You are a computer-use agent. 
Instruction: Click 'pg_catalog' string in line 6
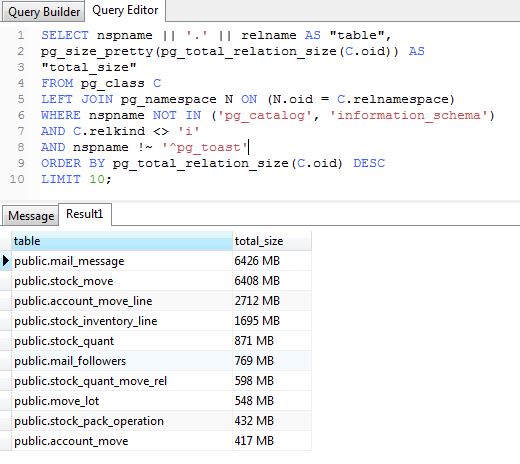(x=265, y=115)
